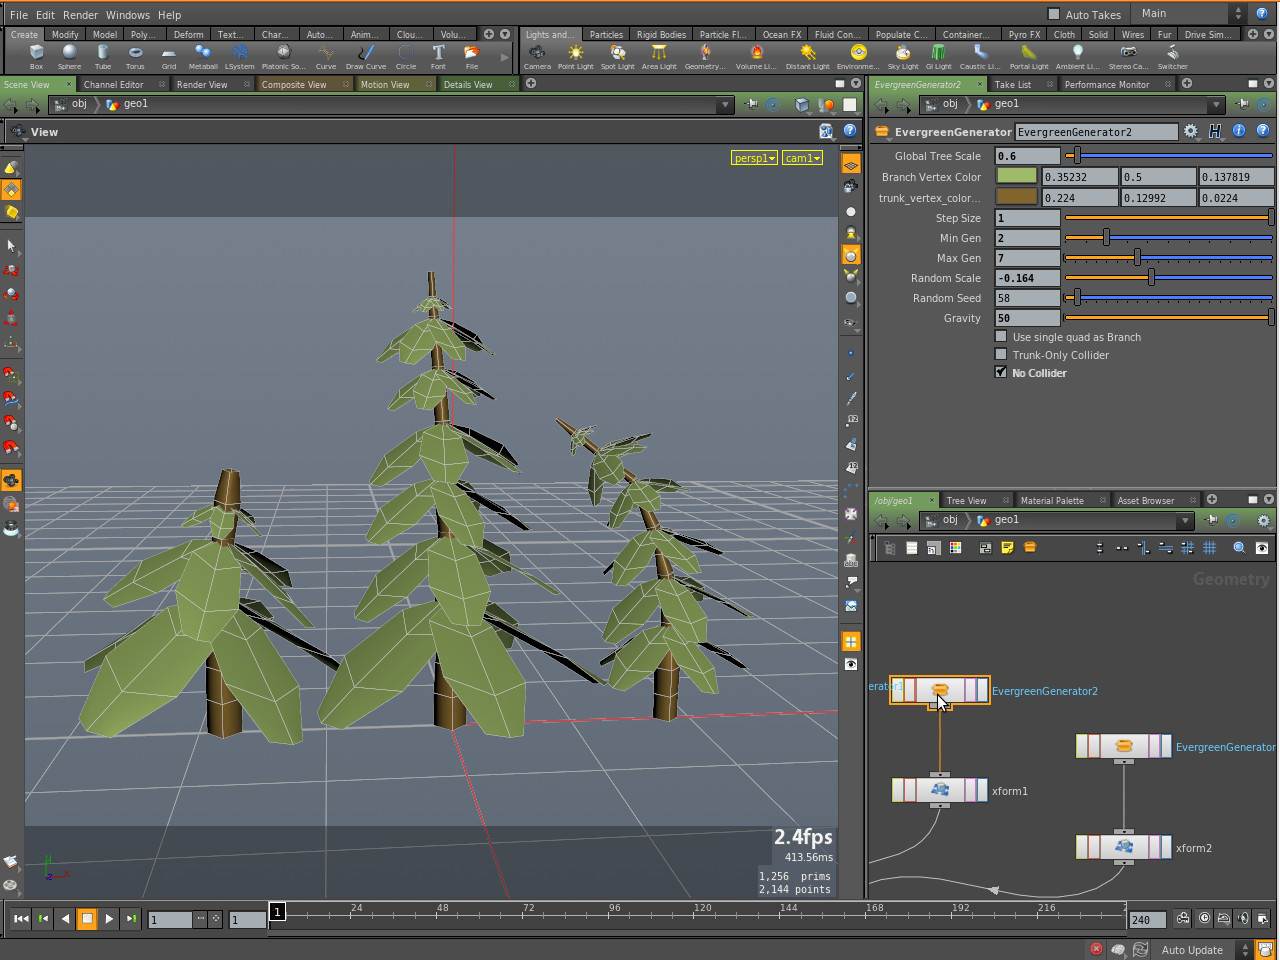The height and width of the screenshot is (960, 1280).
Task: Add a Sky Light from shelf
Action: tap(902, 56)
